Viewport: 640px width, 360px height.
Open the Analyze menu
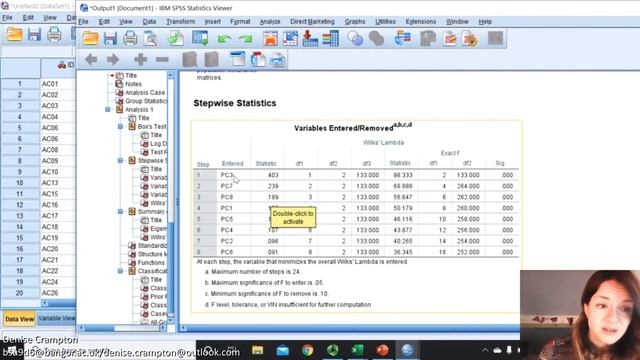pos(270,22)
